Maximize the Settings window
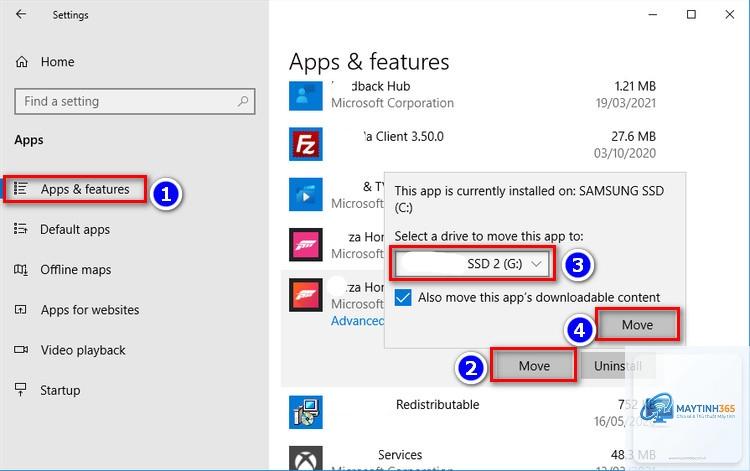The width and height of the screenshot is (750, 471). [x=691, y=14]
